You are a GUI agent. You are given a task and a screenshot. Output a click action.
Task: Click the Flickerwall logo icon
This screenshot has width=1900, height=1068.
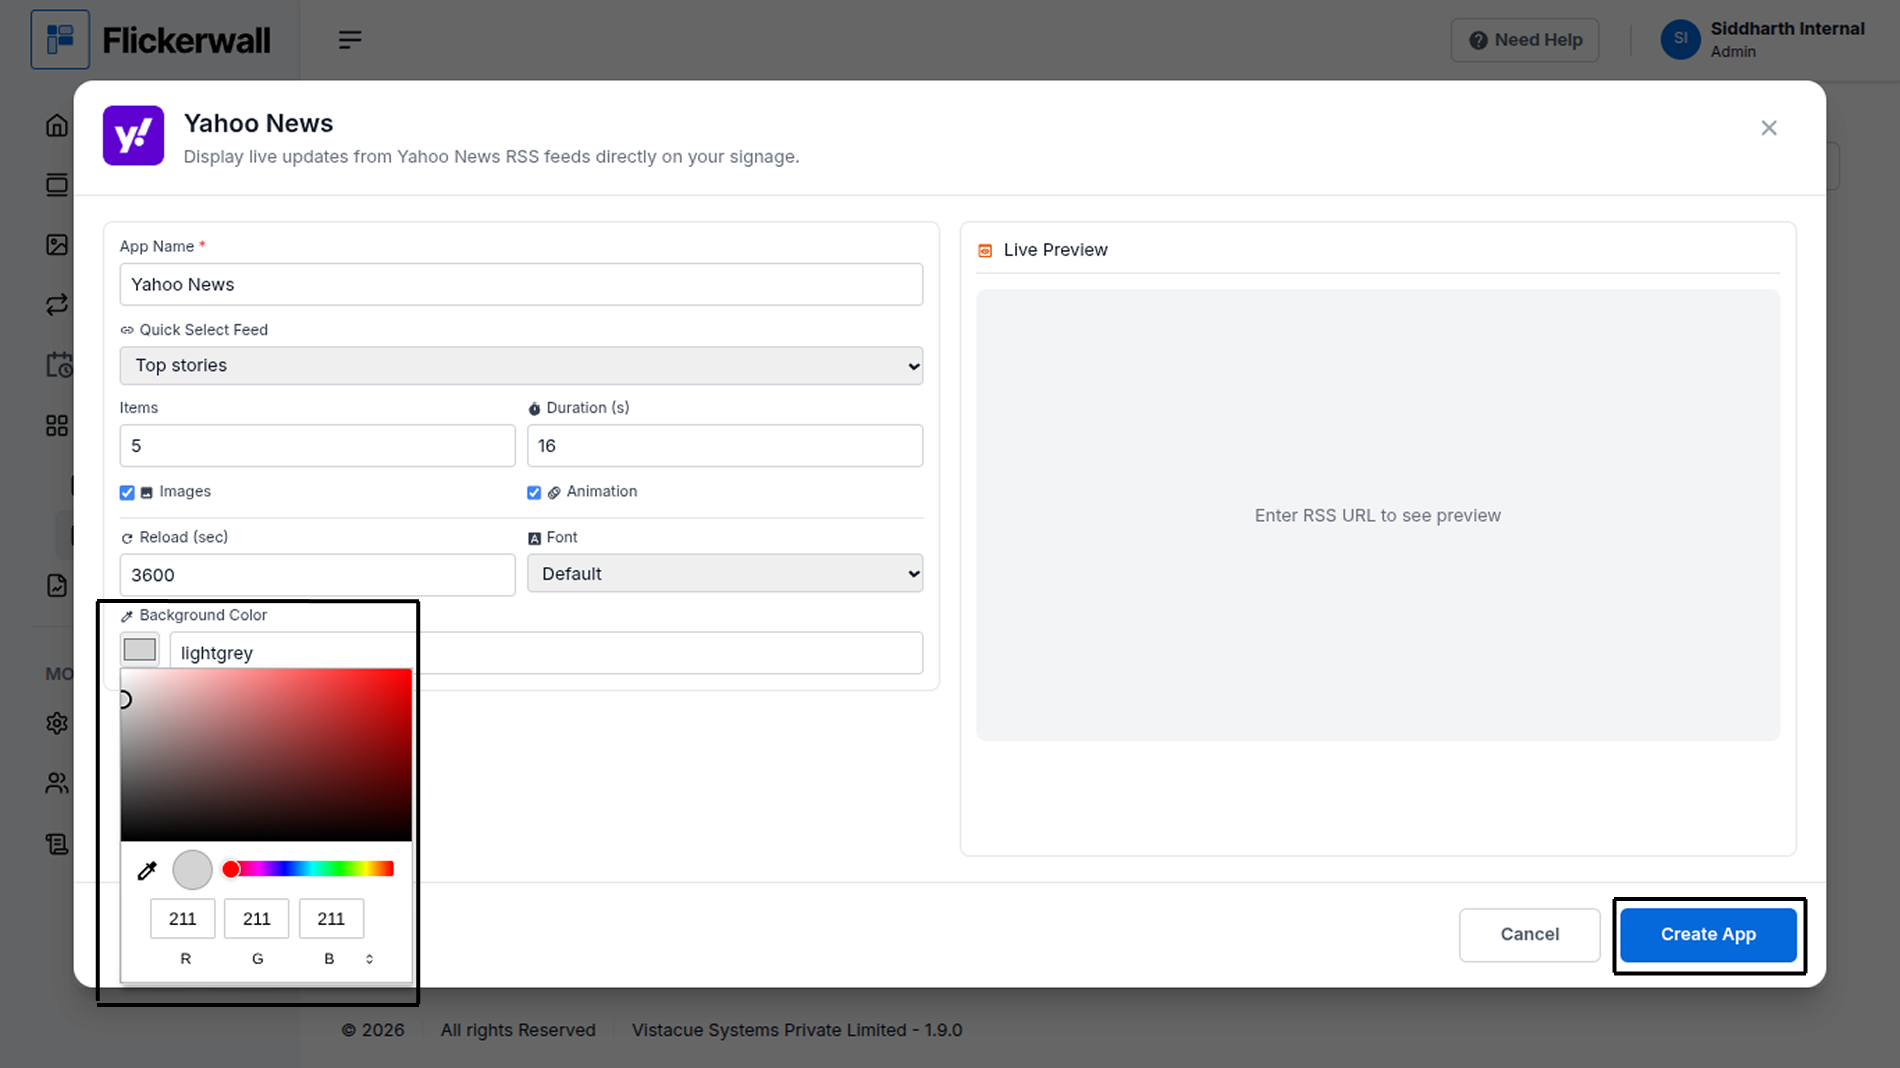[x=60, y=40]
